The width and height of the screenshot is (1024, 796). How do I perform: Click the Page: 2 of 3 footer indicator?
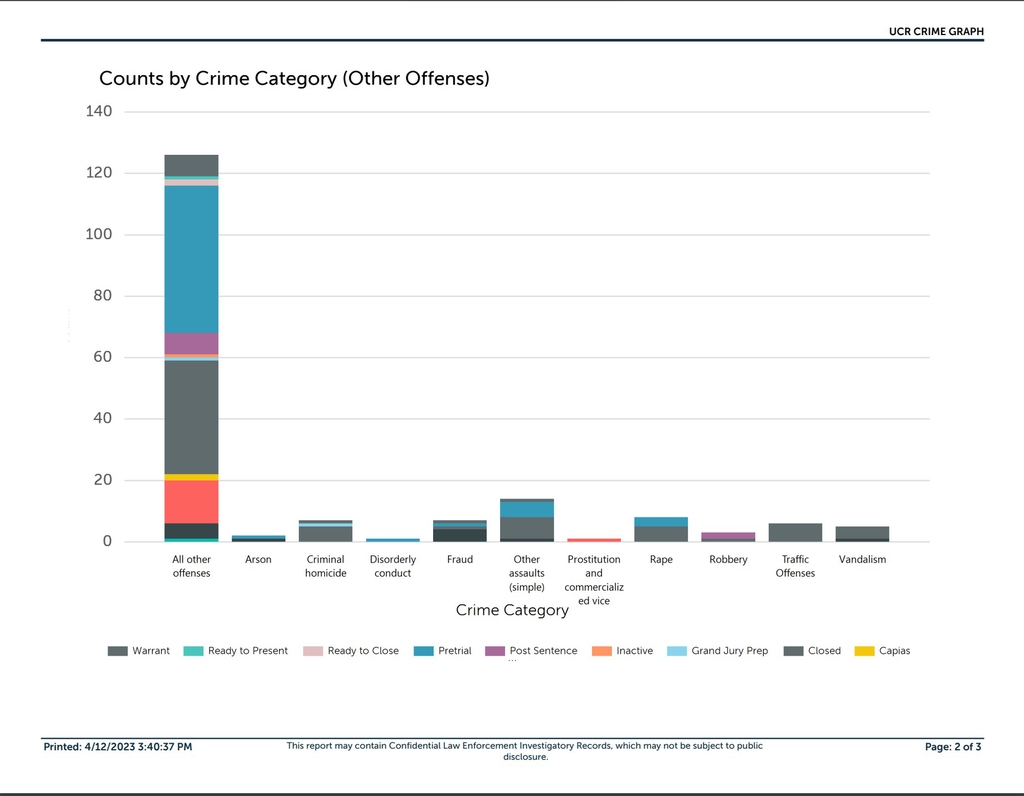point(953,747)
